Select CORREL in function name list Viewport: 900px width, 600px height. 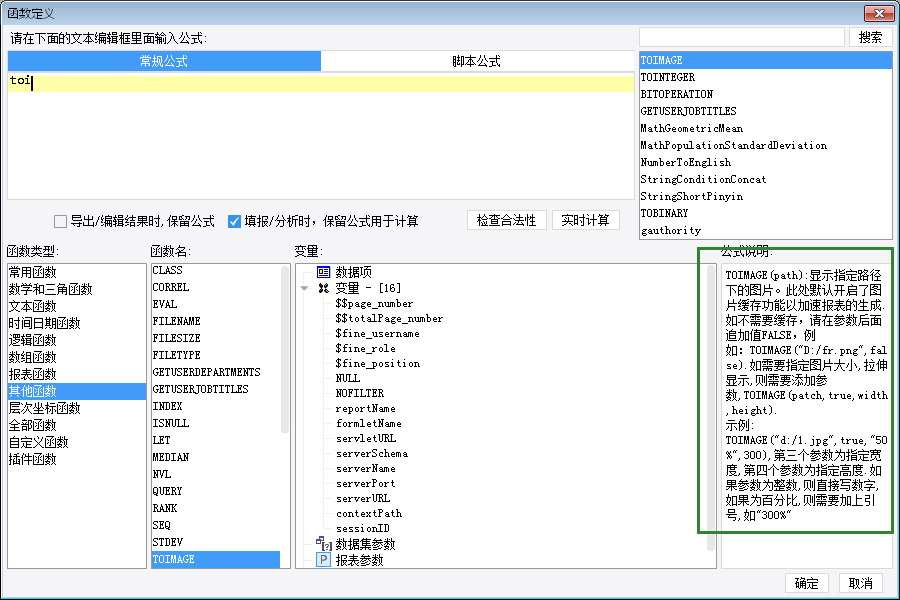tap(216, 287)
